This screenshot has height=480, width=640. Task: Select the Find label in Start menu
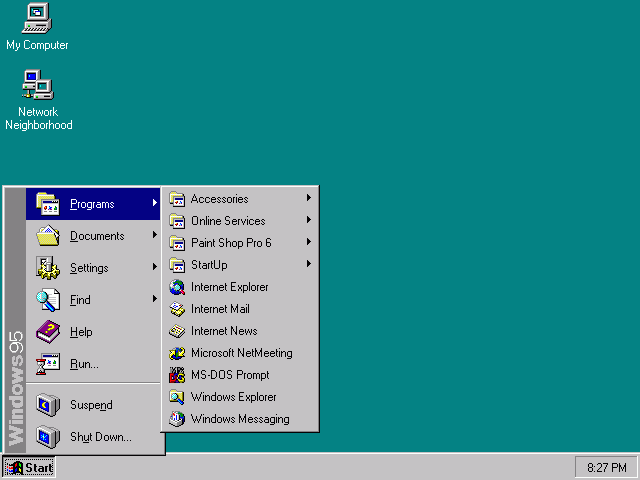[x=80, y=300]
